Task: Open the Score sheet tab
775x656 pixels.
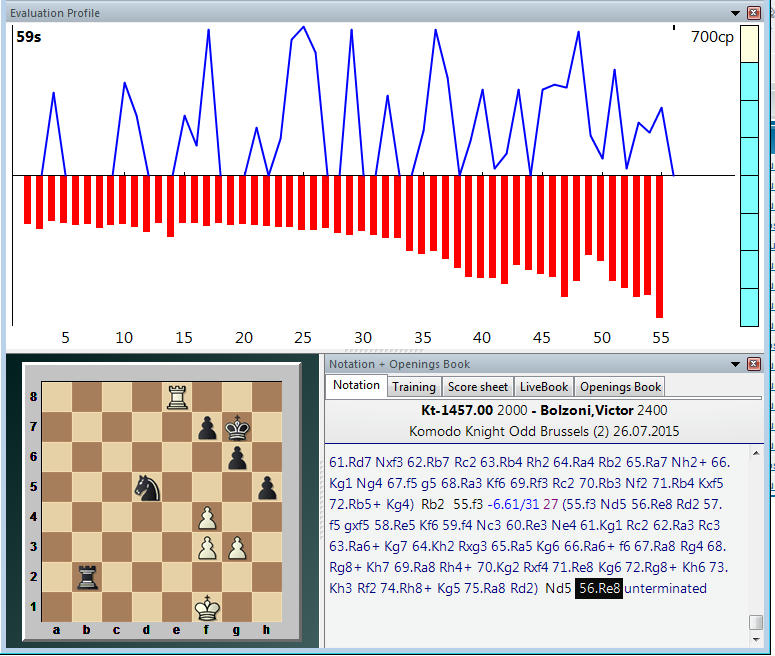Action: [477, 387]
